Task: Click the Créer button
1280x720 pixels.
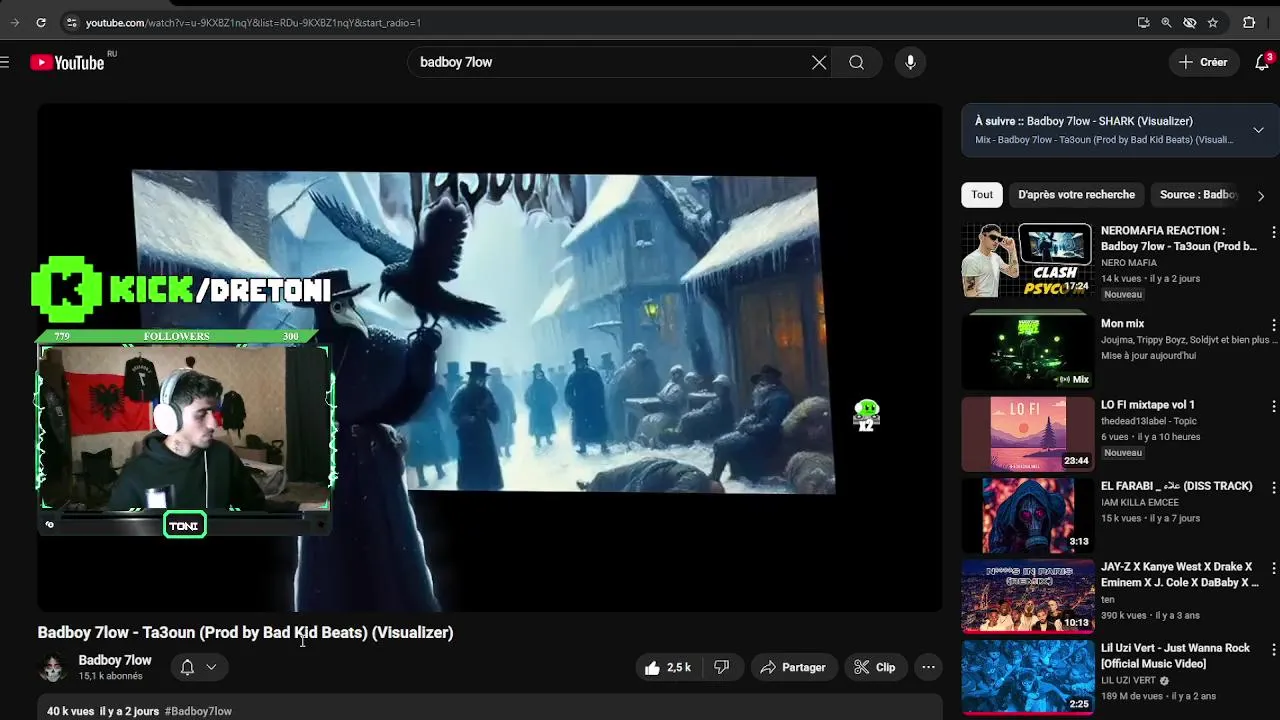Action: pos(1203,62)
